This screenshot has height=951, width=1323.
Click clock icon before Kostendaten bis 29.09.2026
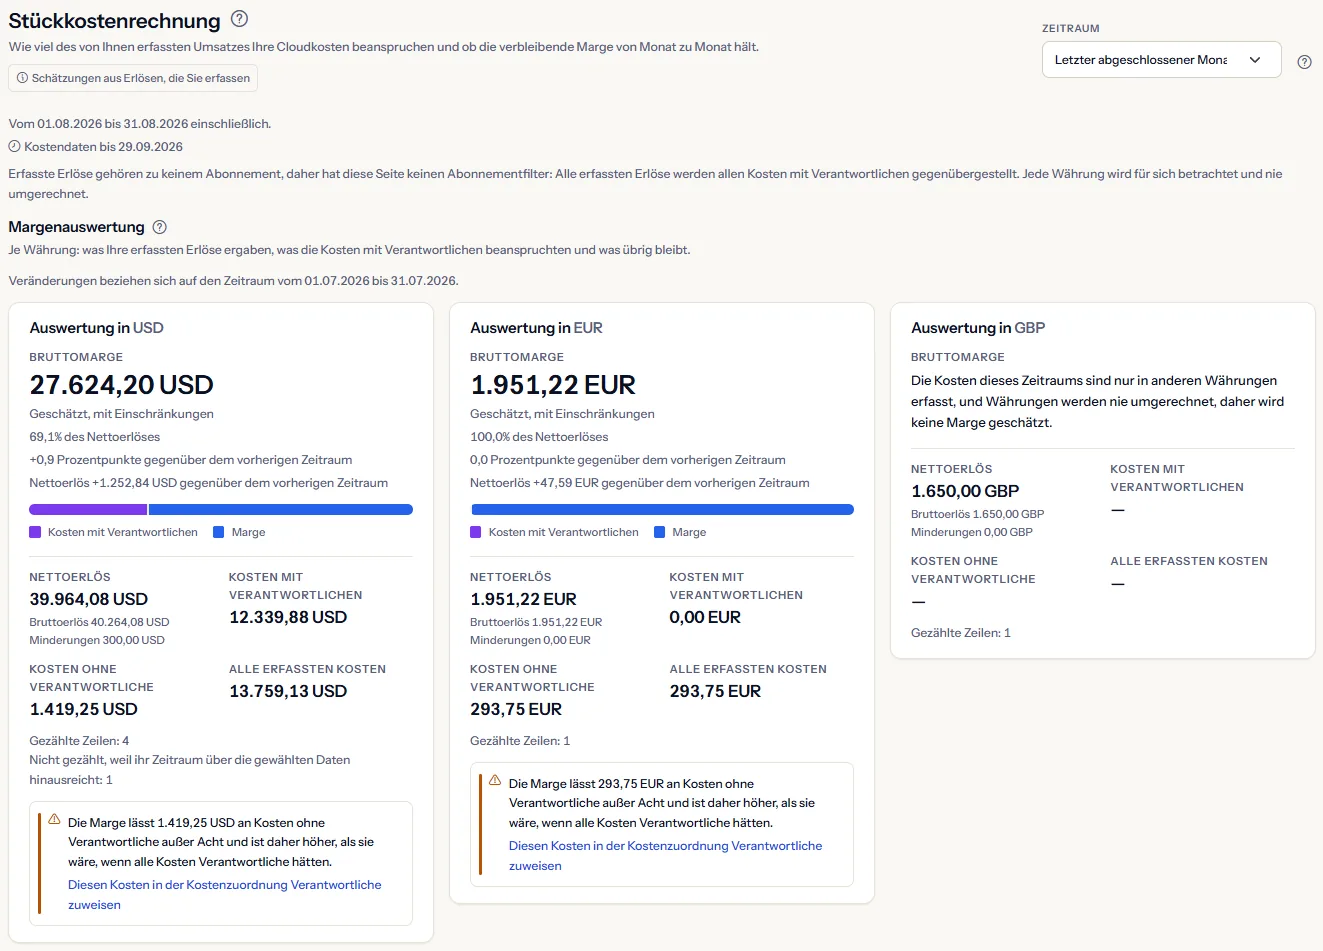point(14,147)
